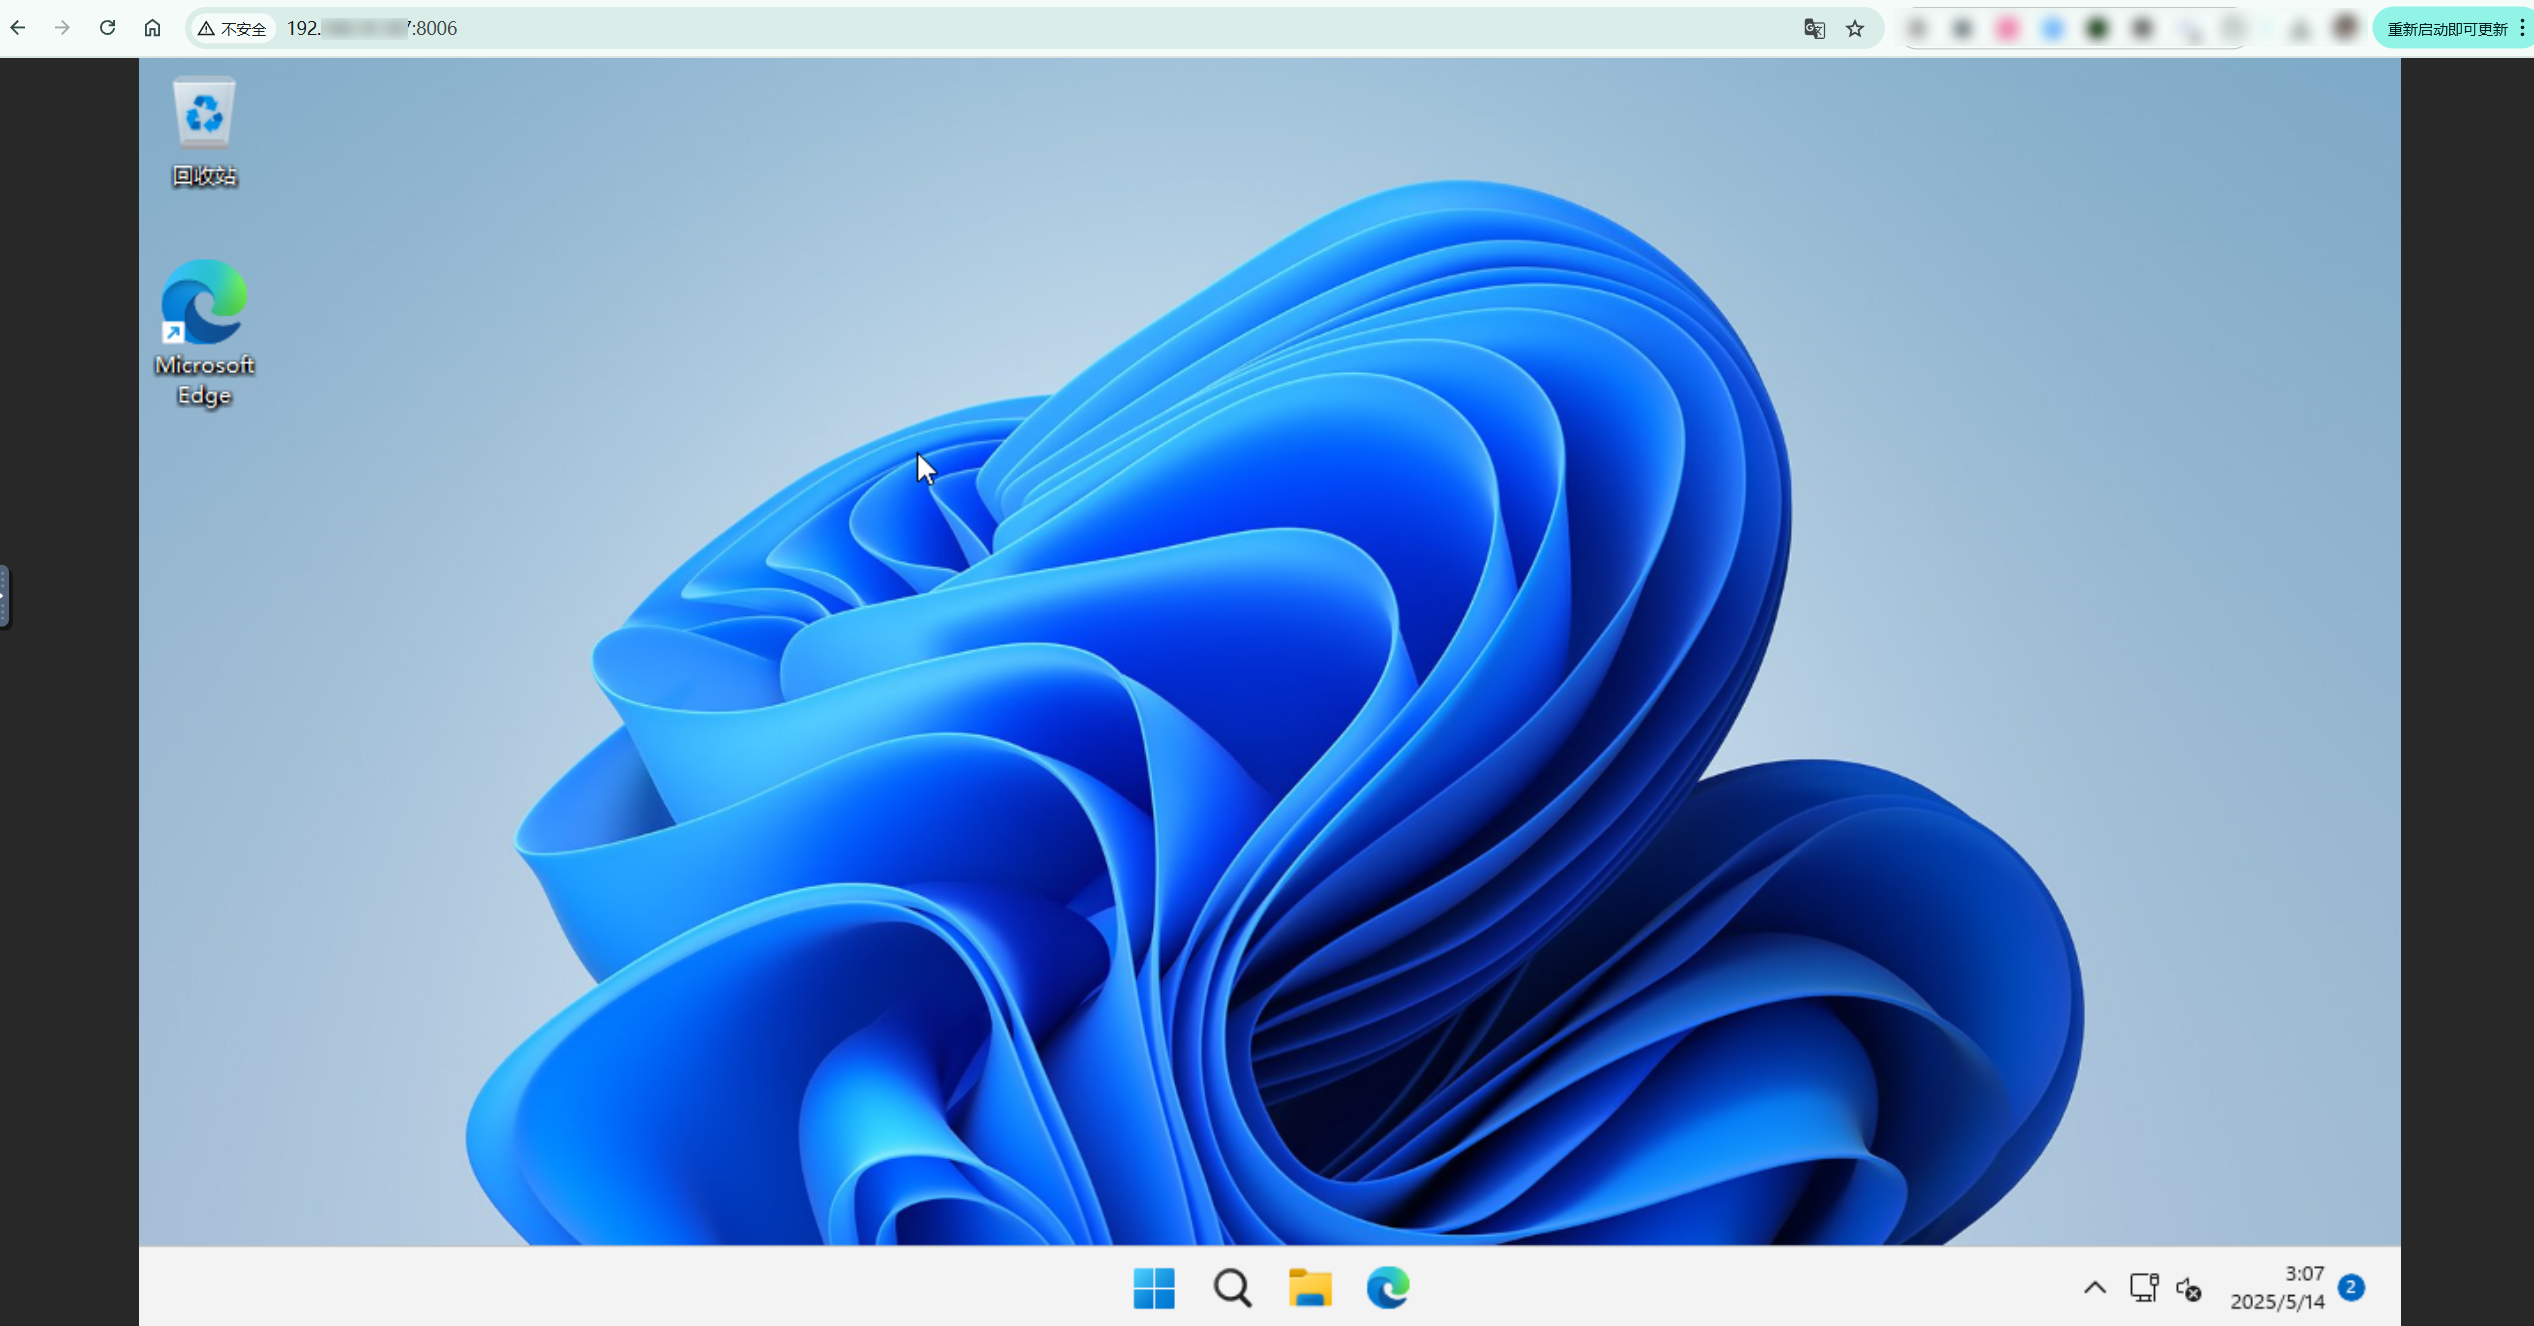The image size is (2534, 1326).
Task: Go back in the browser
Action: (x=18, y=28)
